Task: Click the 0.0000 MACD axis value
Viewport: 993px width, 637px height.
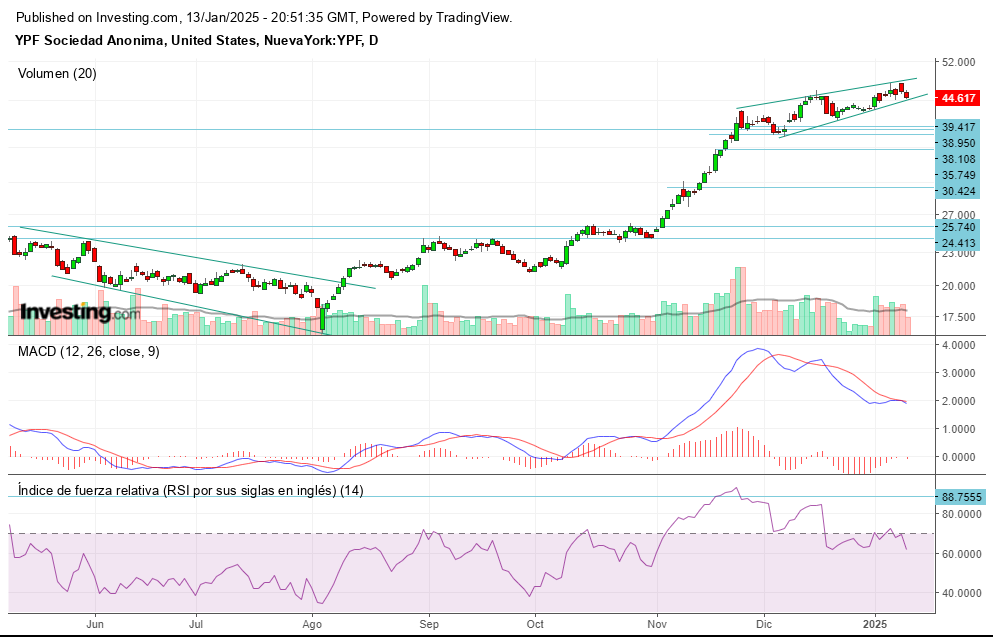Action: click(958, 457)
